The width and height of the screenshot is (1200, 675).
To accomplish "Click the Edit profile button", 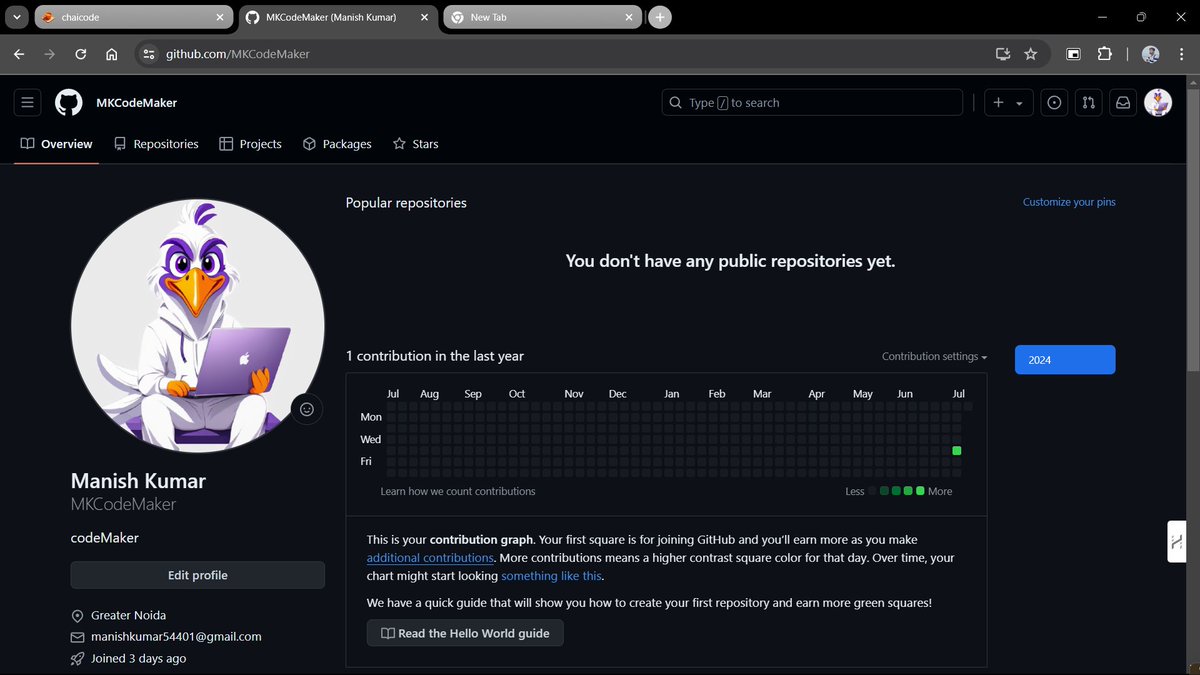I will click(197, 575).
